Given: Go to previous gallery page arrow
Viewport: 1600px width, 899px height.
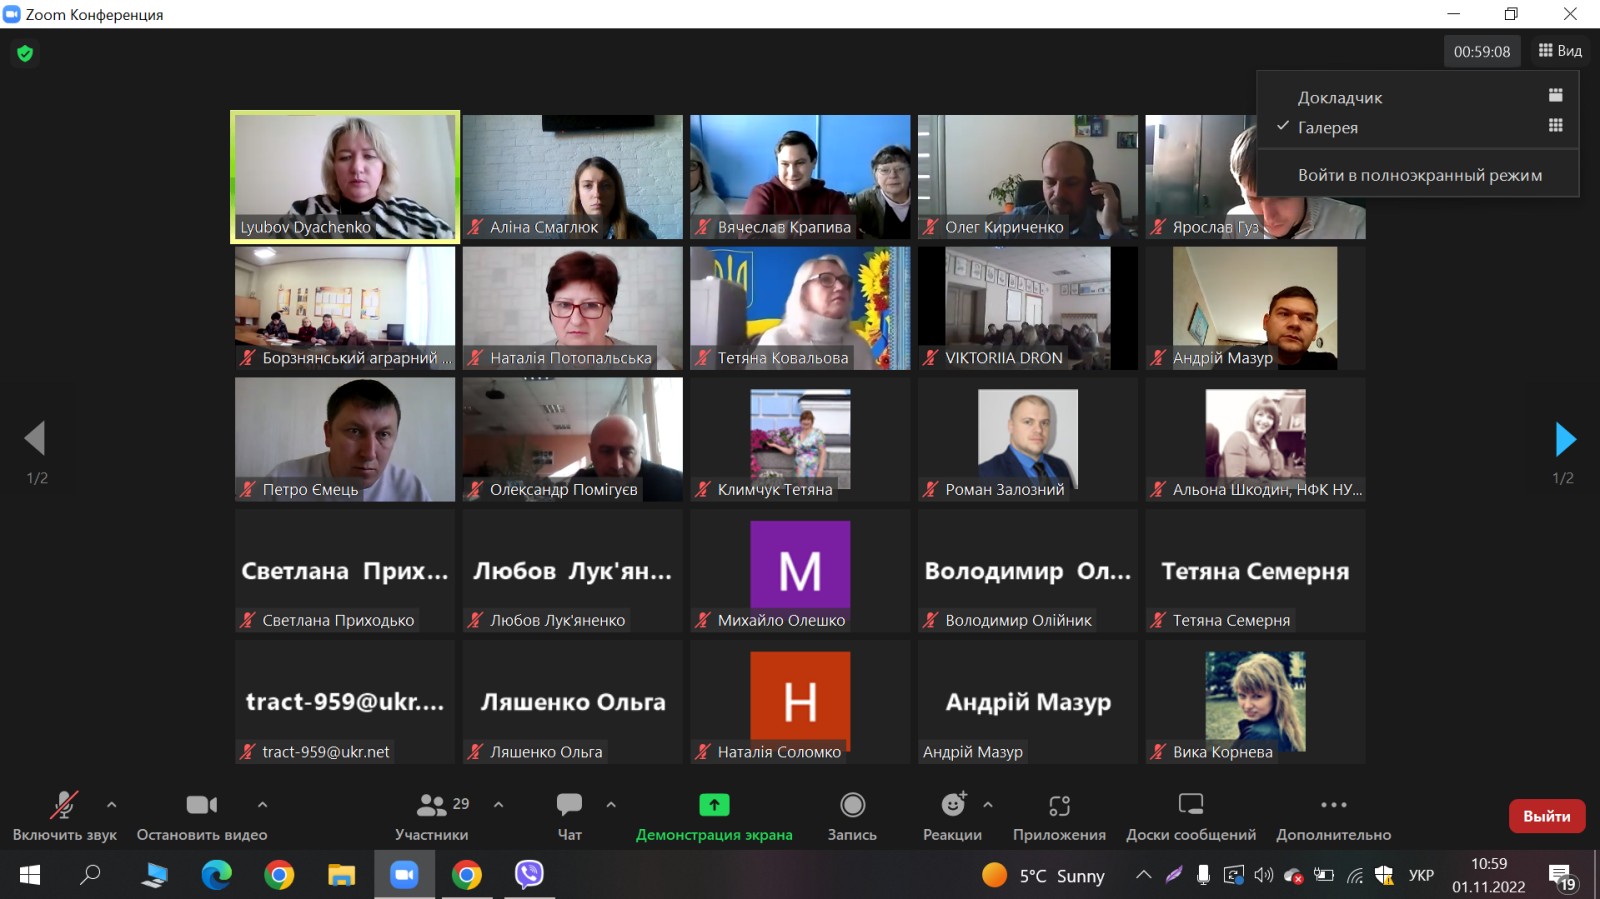Looking at the screenshot, I should [x=35, y=438].
